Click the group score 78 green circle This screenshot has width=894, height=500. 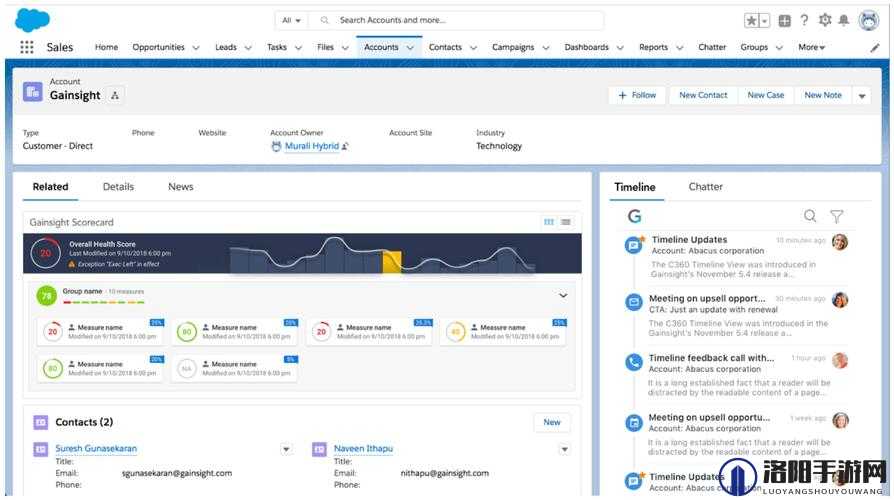click(x=47, y=295)
